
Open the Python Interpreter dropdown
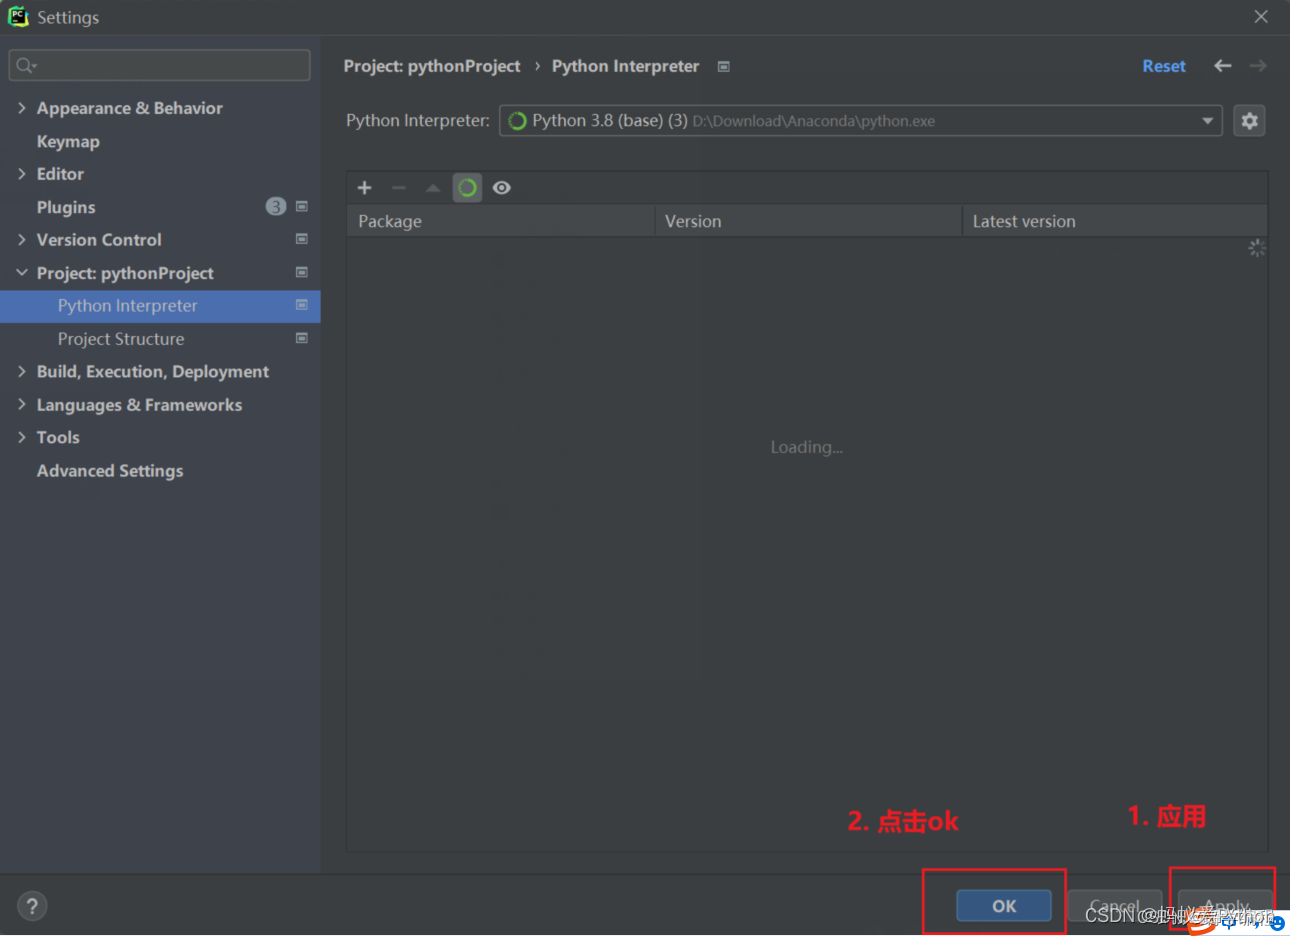[x=860, y=121]
